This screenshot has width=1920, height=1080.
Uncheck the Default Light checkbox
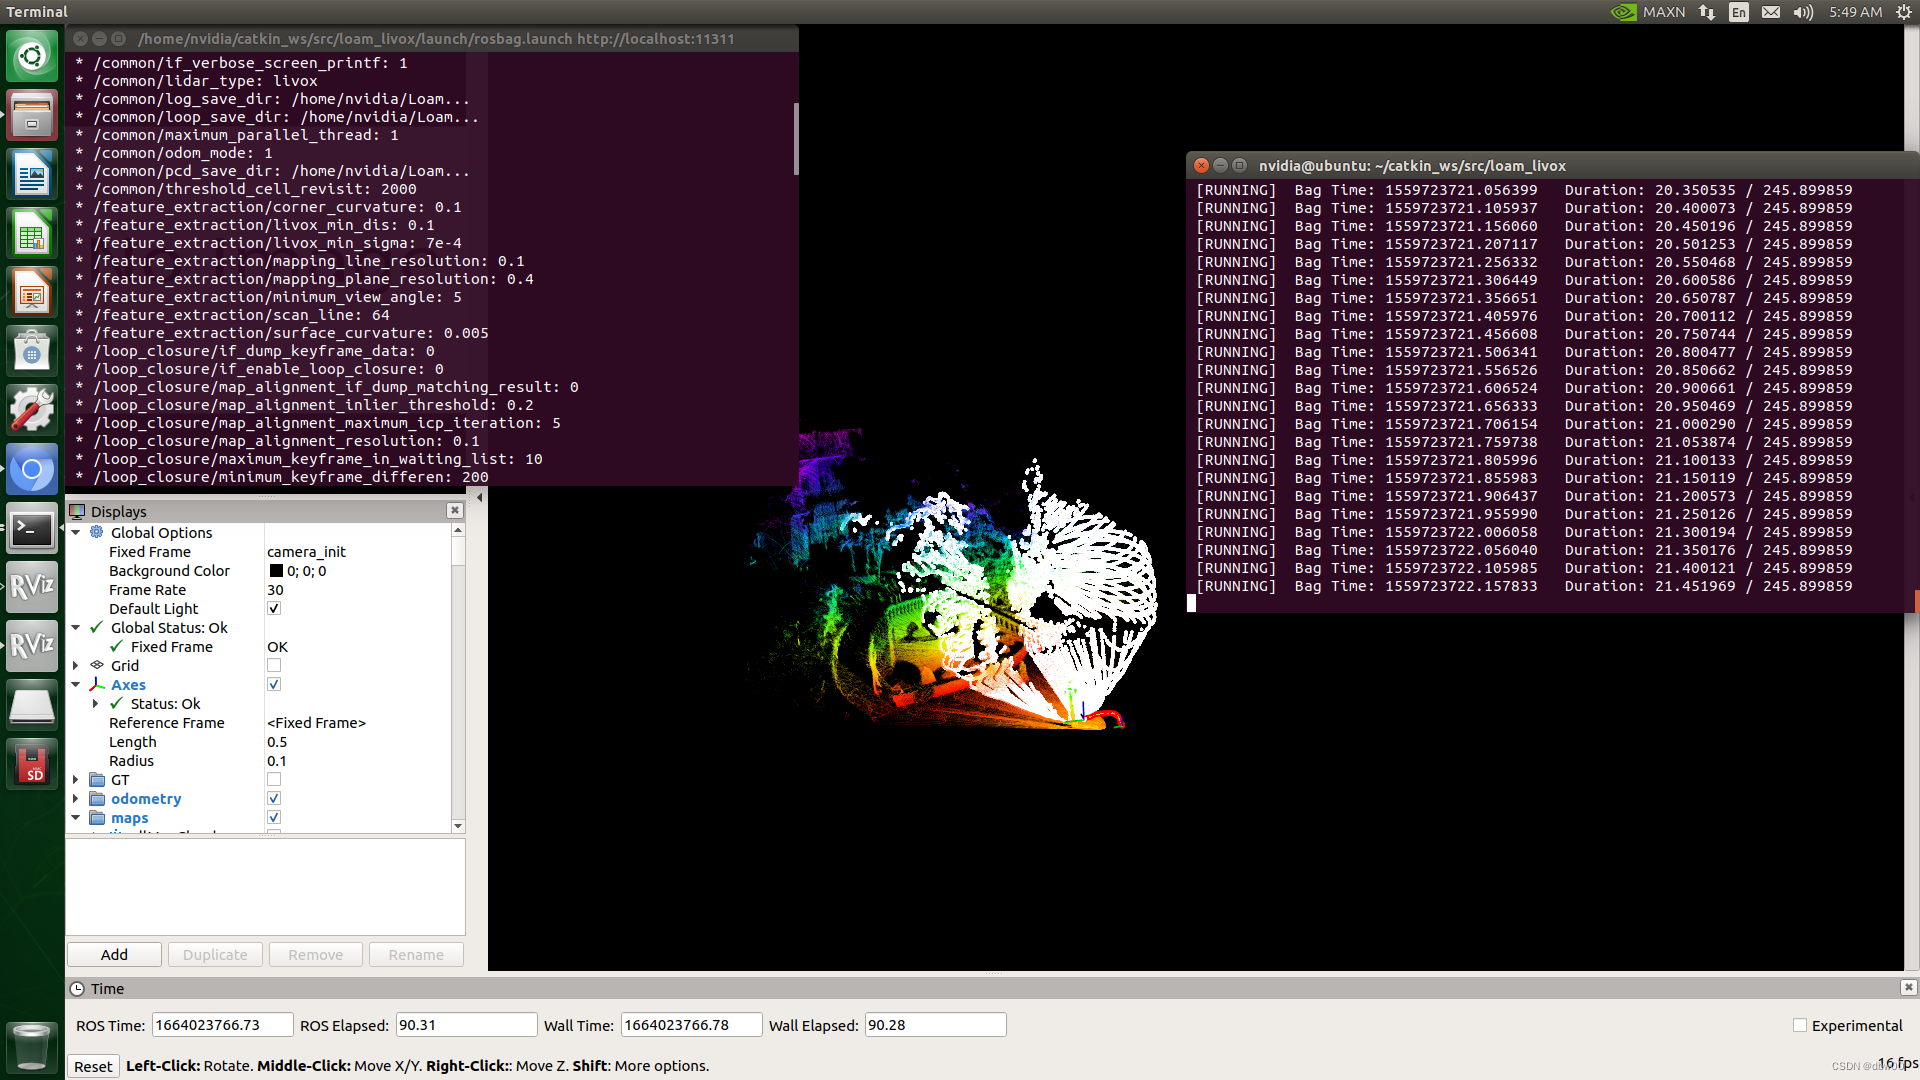(274, 608)
